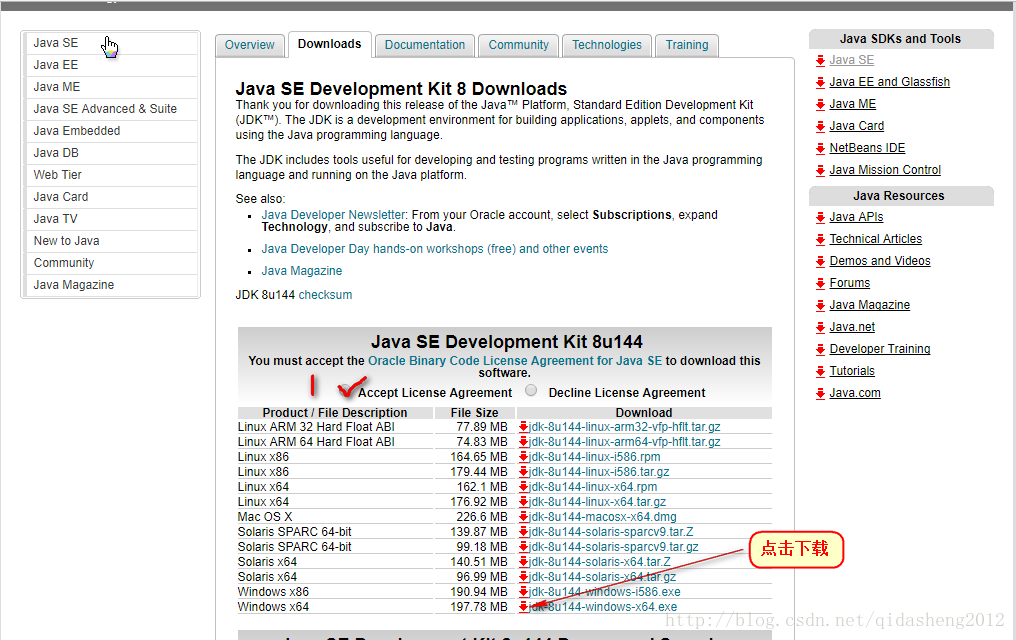Click red arrow icon next to Demos and Videos
The width and height of the screenshot is (1016, 640).
820,261
